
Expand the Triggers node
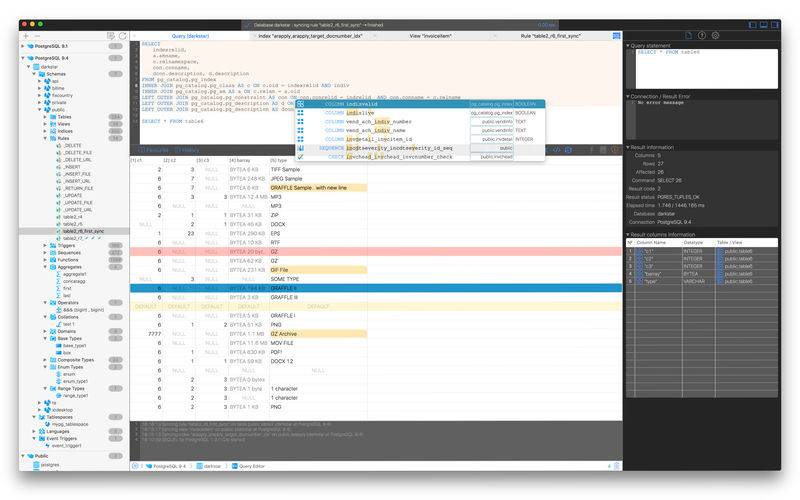[x=45, y=245]
